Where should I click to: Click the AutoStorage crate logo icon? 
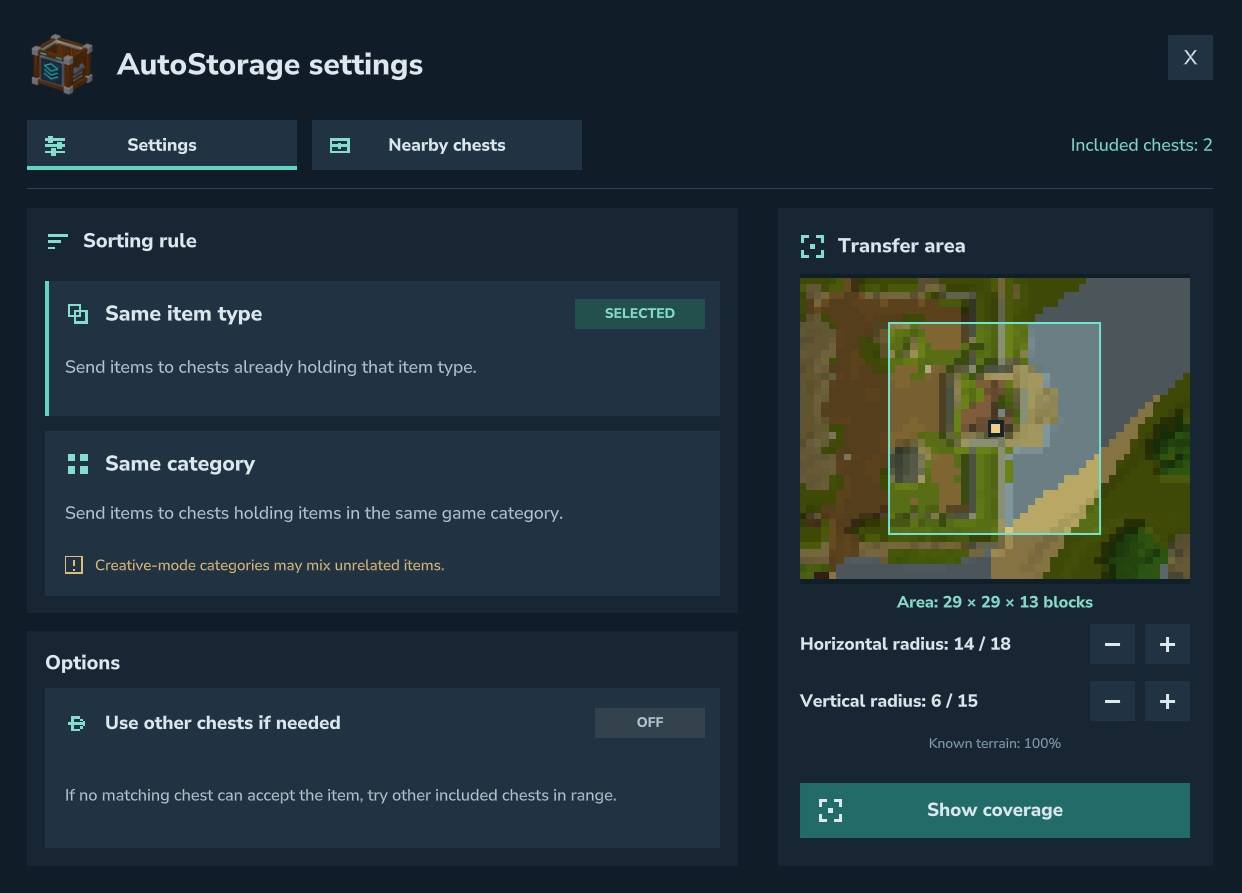click(62, 64)
